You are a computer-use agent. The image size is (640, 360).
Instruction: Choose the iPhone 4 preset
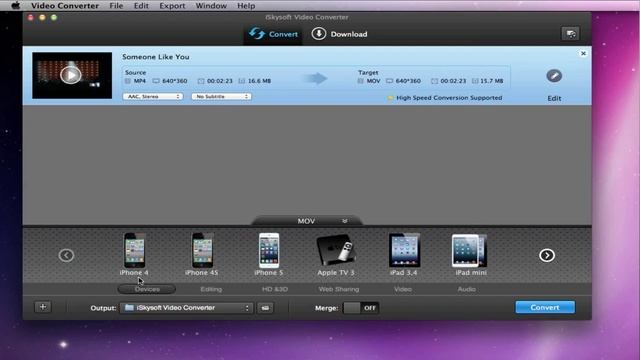coord(134,254)
